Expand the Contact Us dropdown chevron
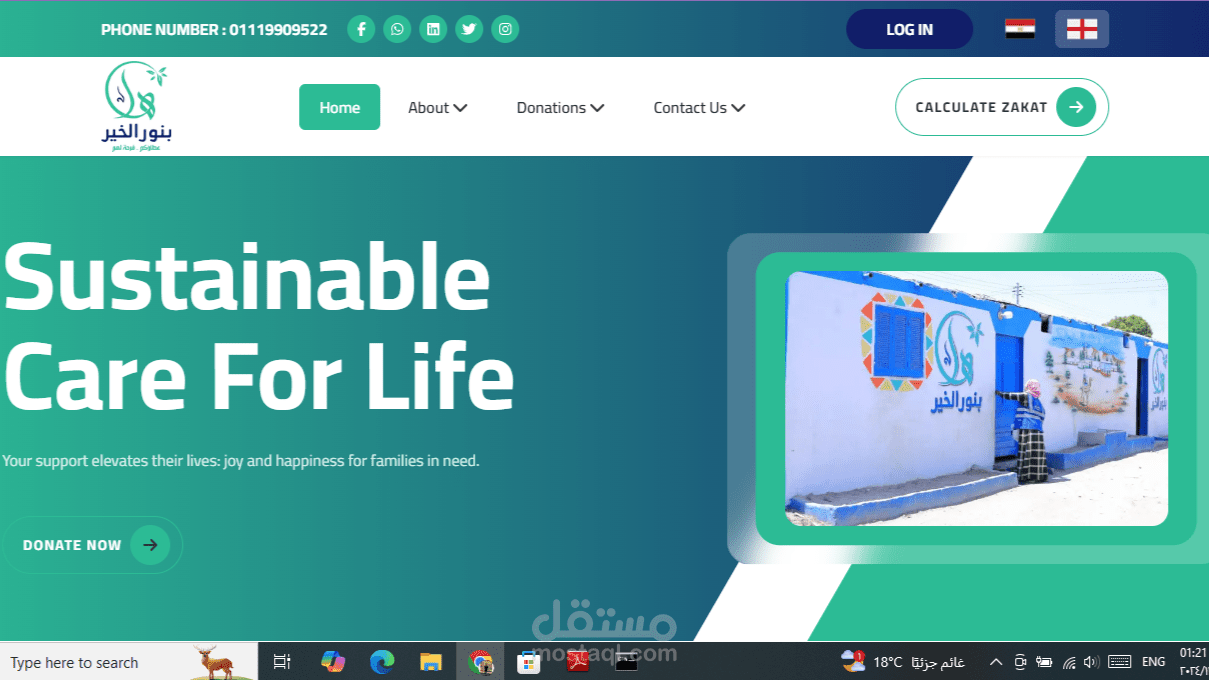The height and width of the screenshot is (680, 1209). pos(738,108)
